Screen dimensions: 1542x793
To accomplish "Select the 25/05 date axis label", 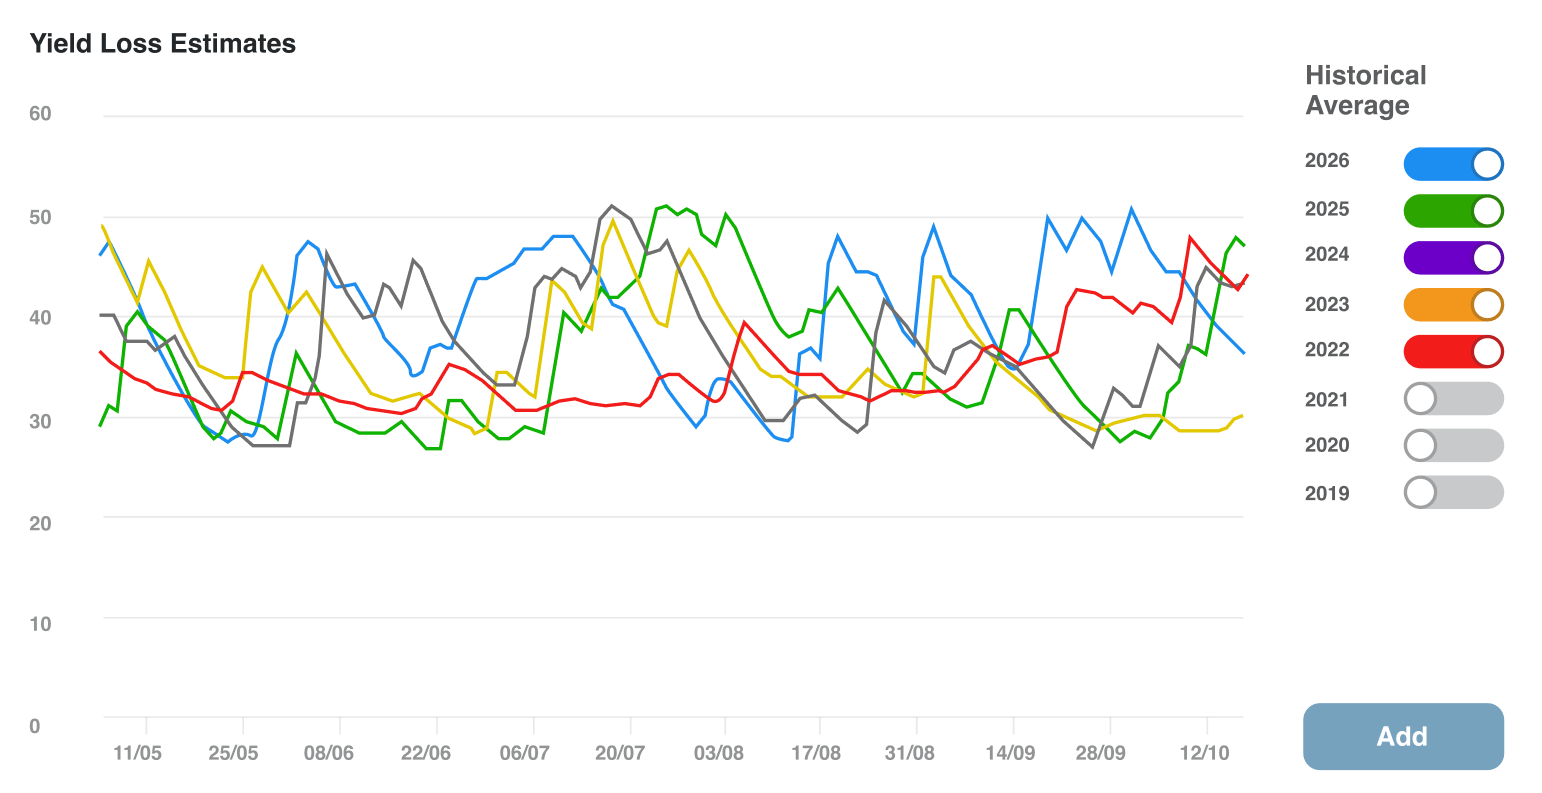I will pos(233,753).
